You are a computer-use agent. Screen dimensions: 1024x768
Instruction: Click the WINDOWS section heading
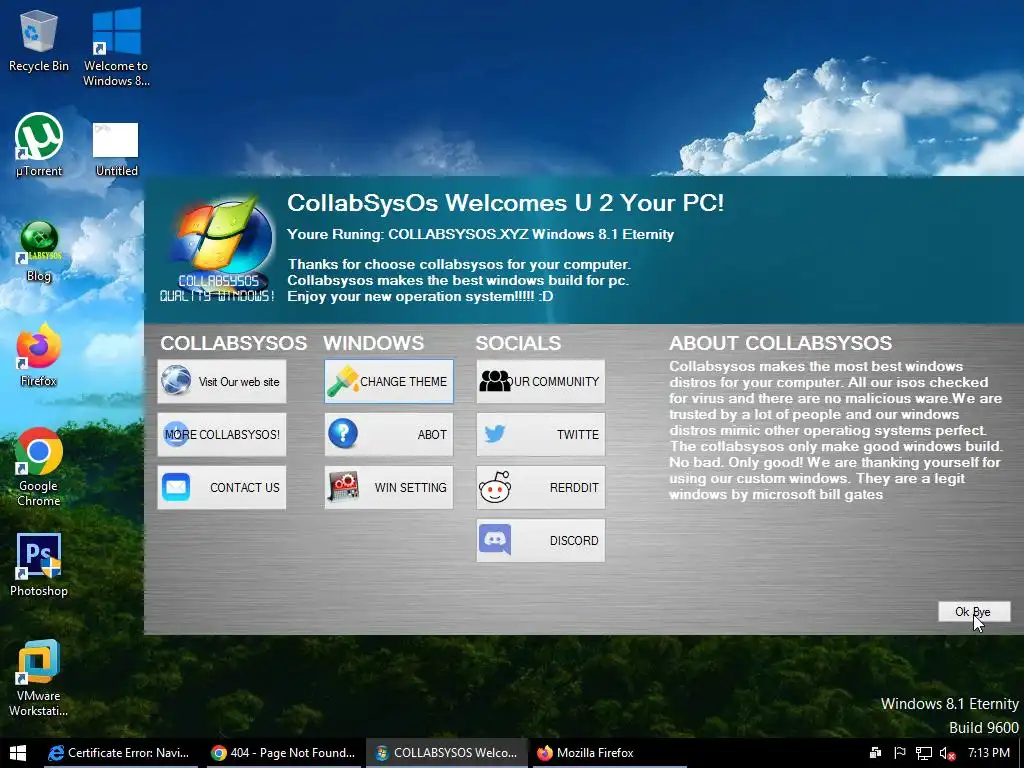pyautogui.click(x=374, y=343)
